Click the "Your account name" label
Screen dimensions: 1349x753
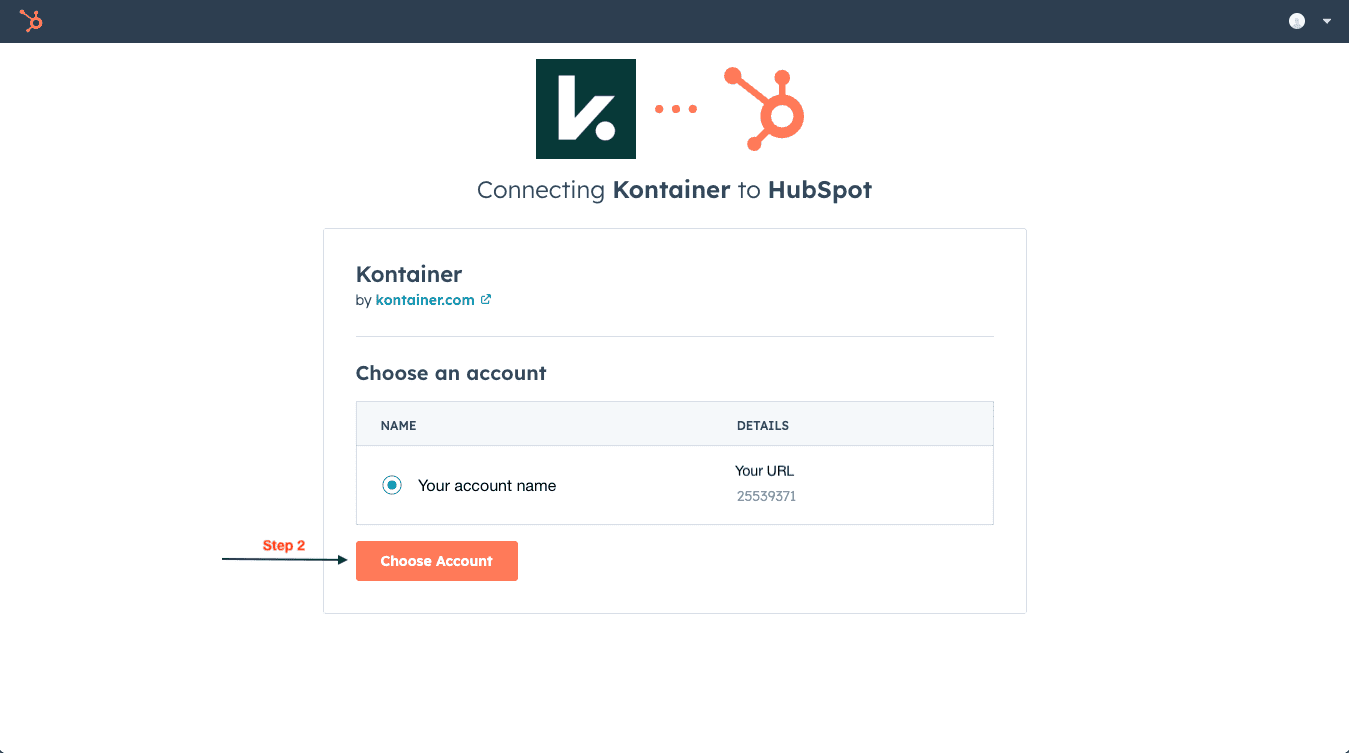(x=487, y=486)
